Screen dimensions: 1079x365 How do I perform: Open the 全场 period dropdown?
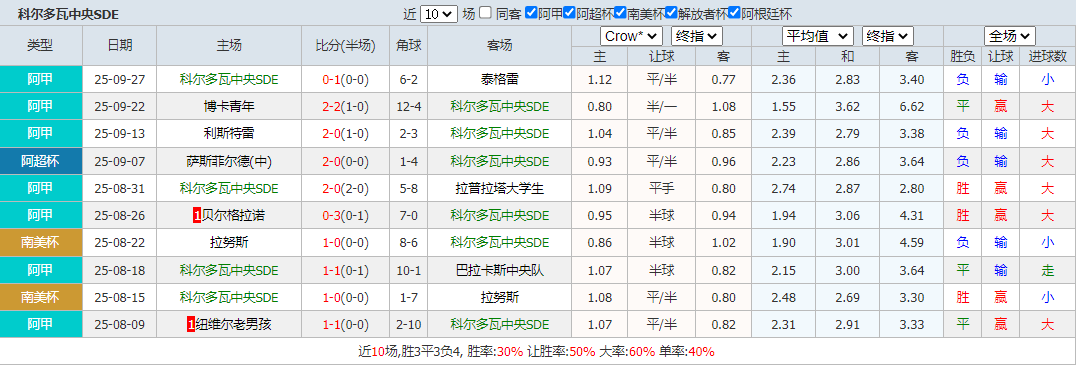pyautogui.click(x=1009, y=36)
